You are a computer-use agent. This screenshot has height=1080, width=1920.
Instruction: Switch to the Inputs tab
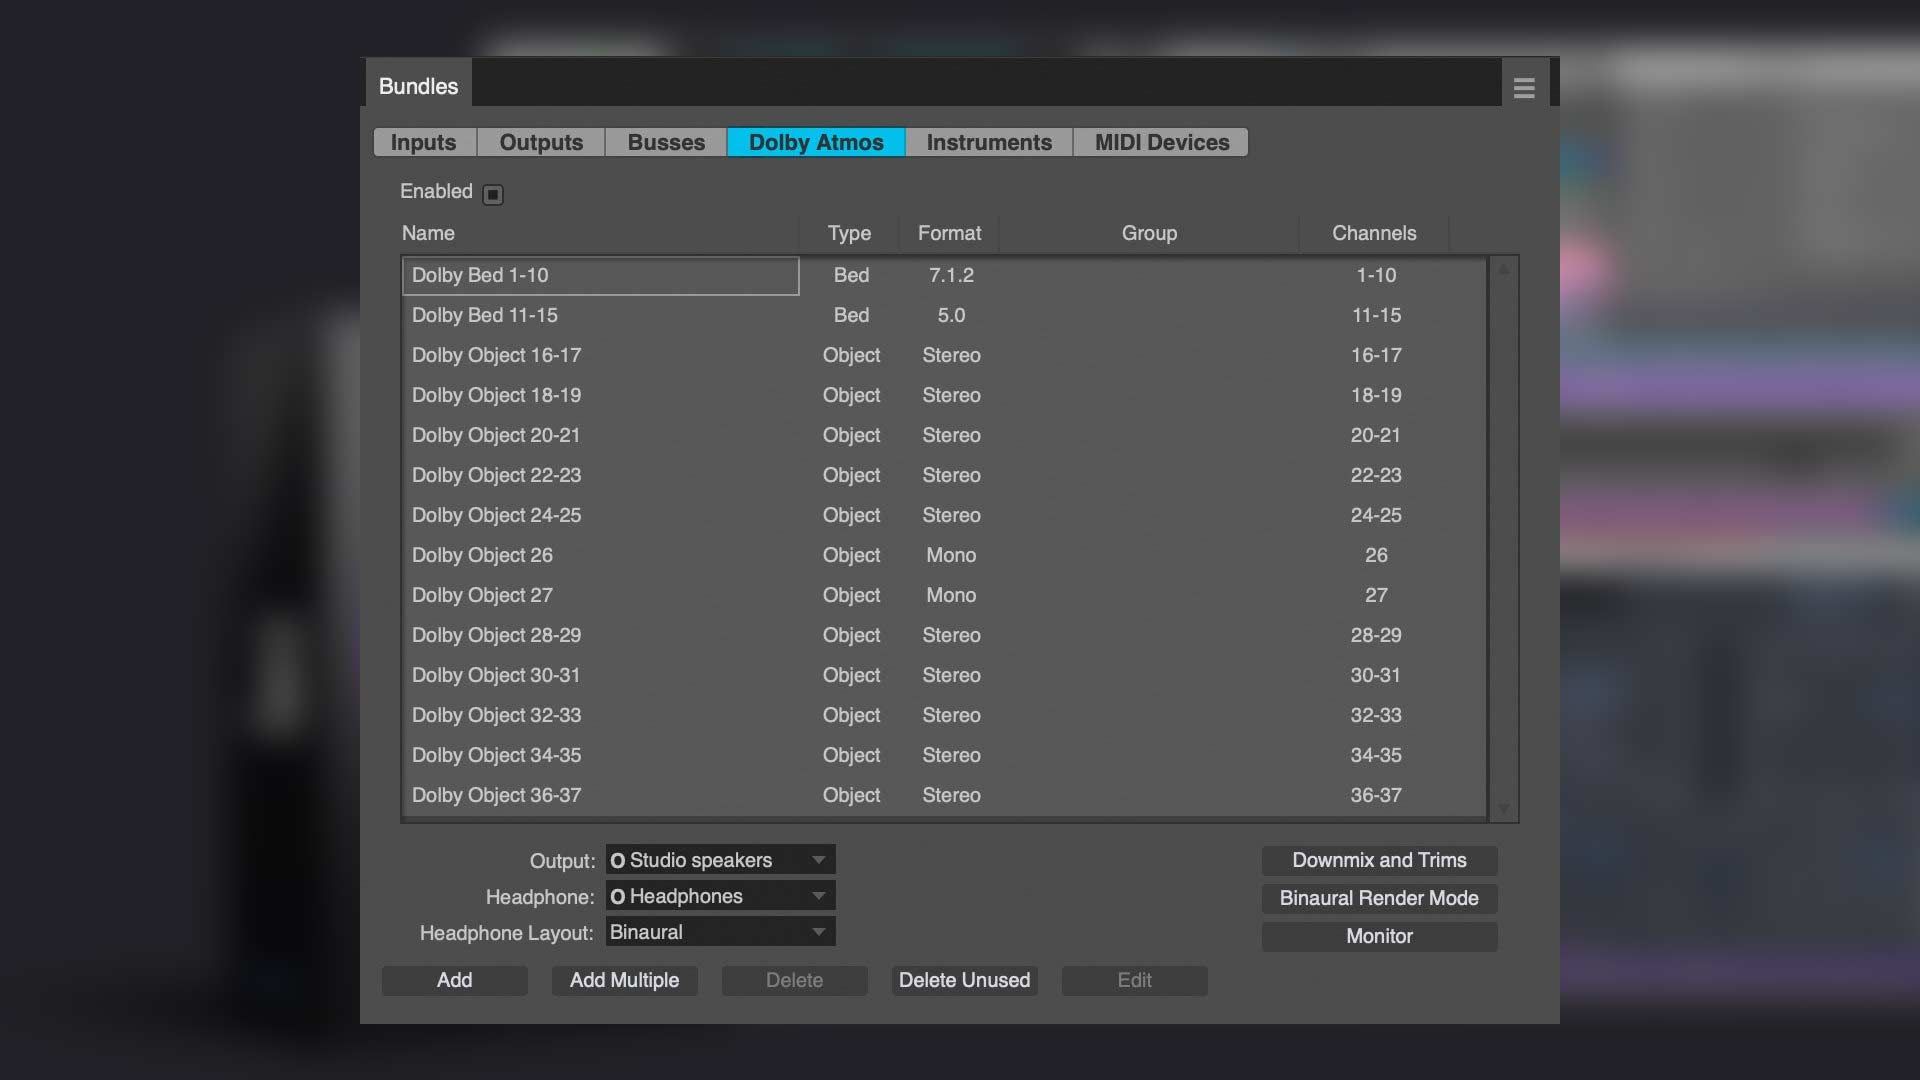(424, 142)
